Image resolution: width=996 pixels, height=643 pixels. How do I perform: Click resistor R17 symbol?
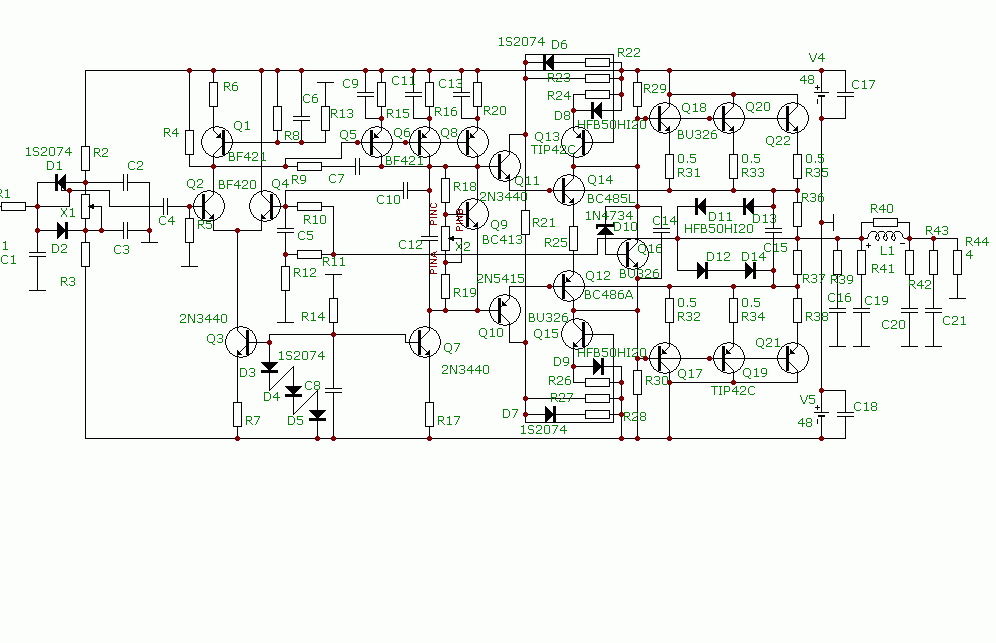(429, 414)
